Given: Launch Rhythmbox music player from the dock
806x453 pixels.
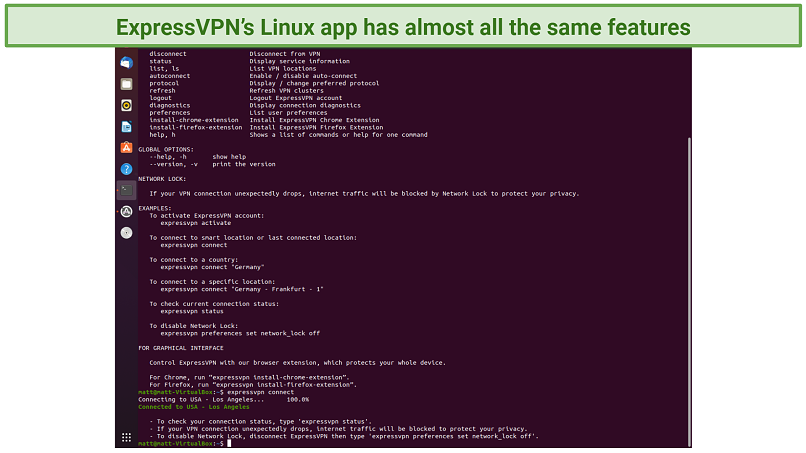Looking at the screenshot, I should pos(126,105).
